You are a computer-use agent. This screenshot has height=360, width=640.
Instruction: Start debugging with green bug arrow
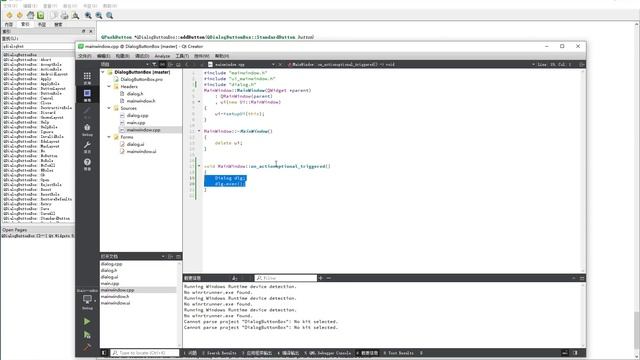tap(87, 335)
